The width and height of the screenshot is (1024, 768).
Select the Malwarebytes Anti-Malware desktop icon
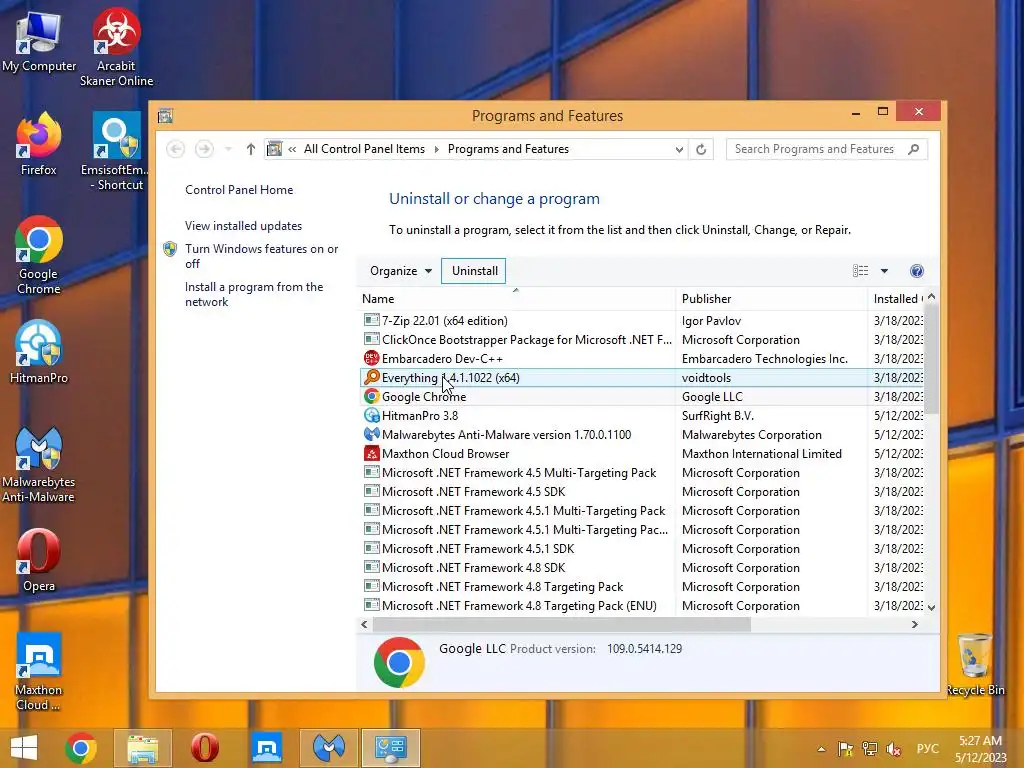(39, 464)
